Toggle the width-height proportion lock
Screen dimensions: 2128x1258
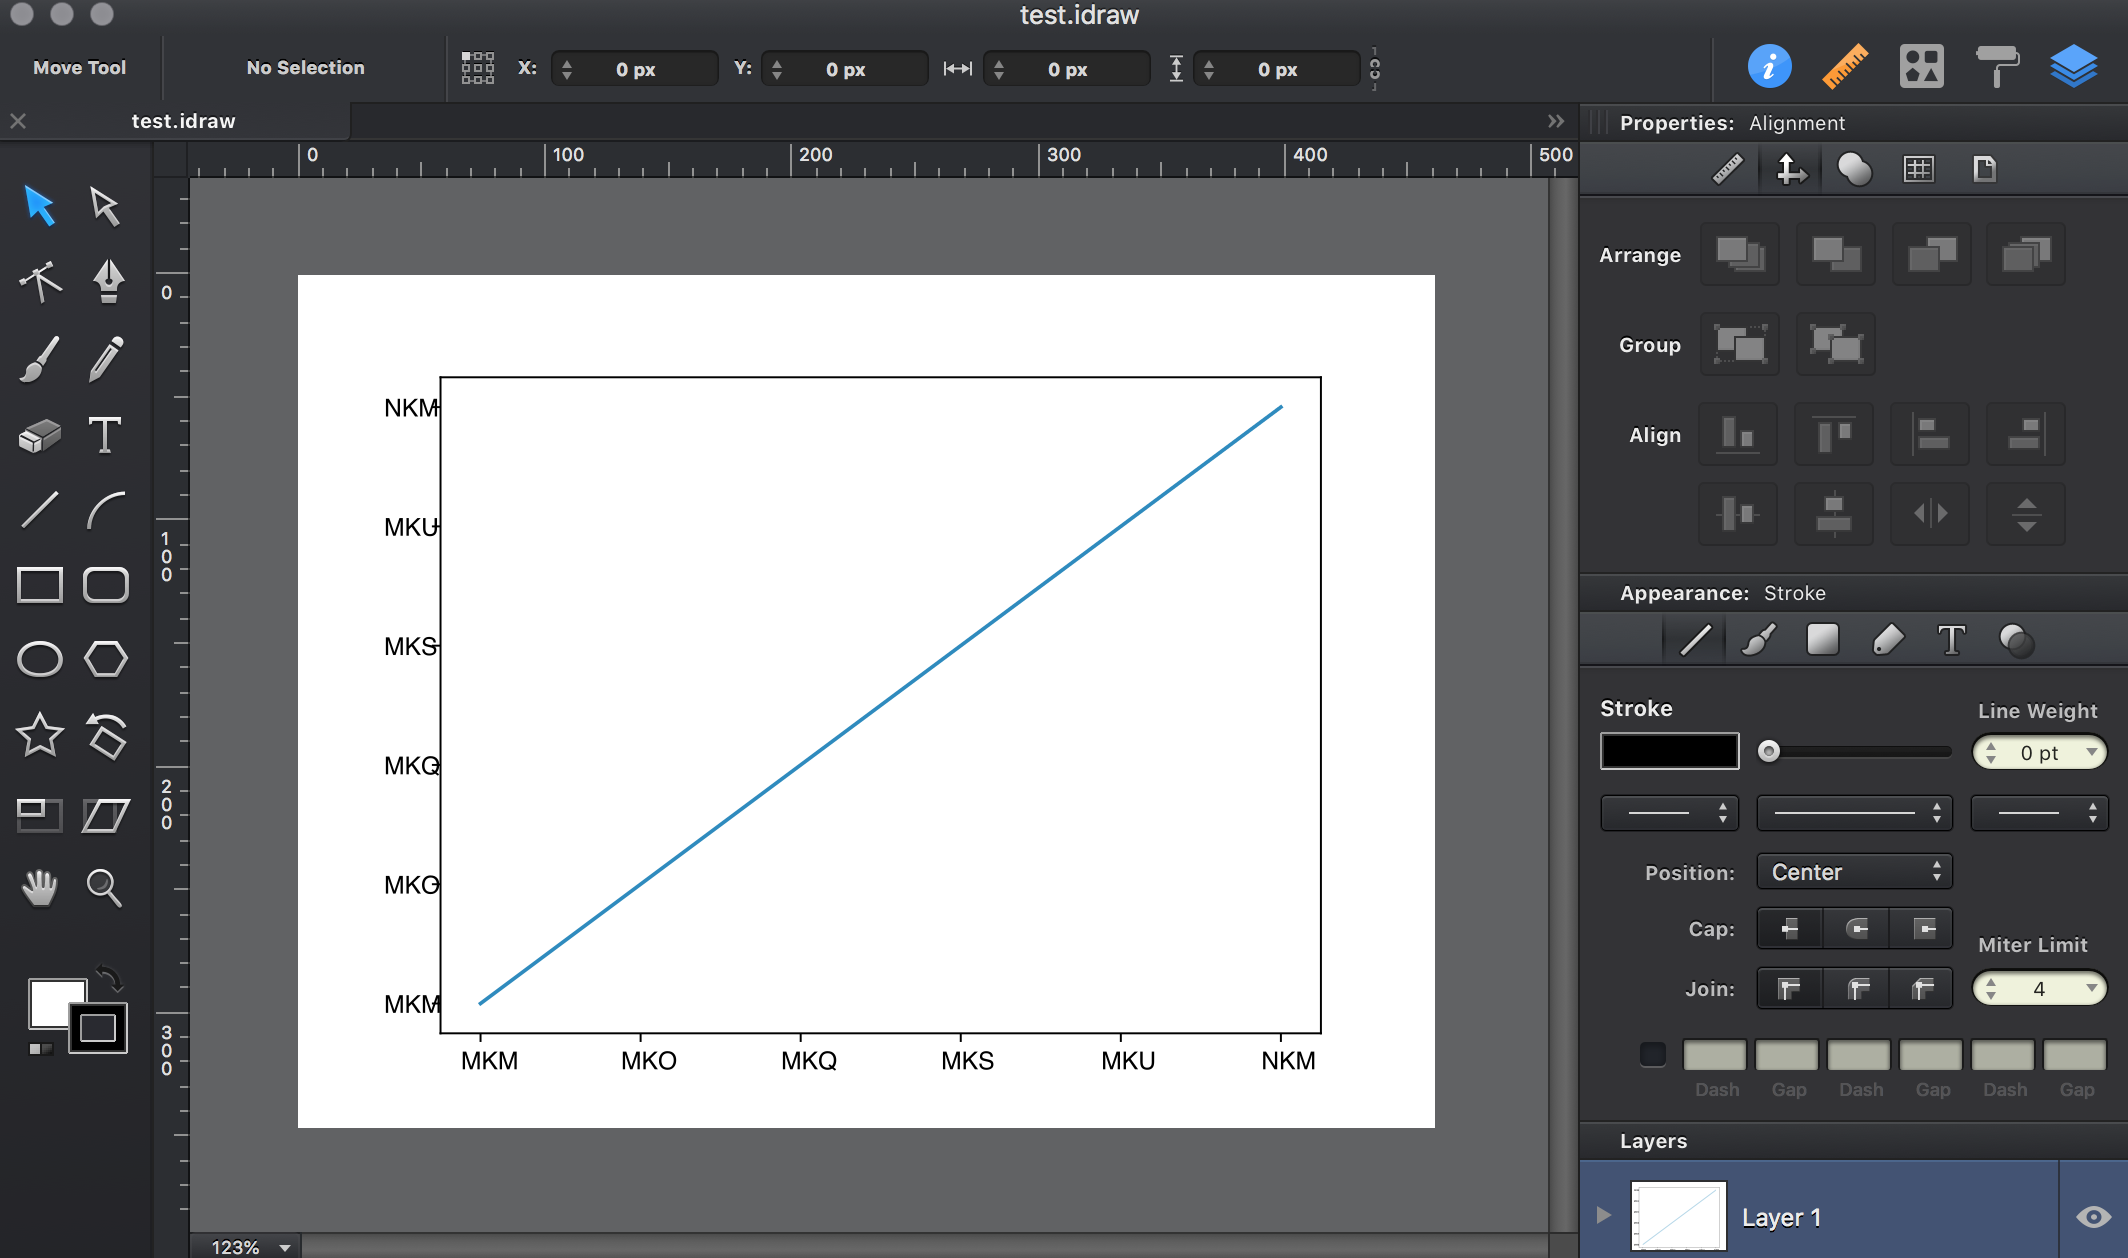coord(1375,69)
